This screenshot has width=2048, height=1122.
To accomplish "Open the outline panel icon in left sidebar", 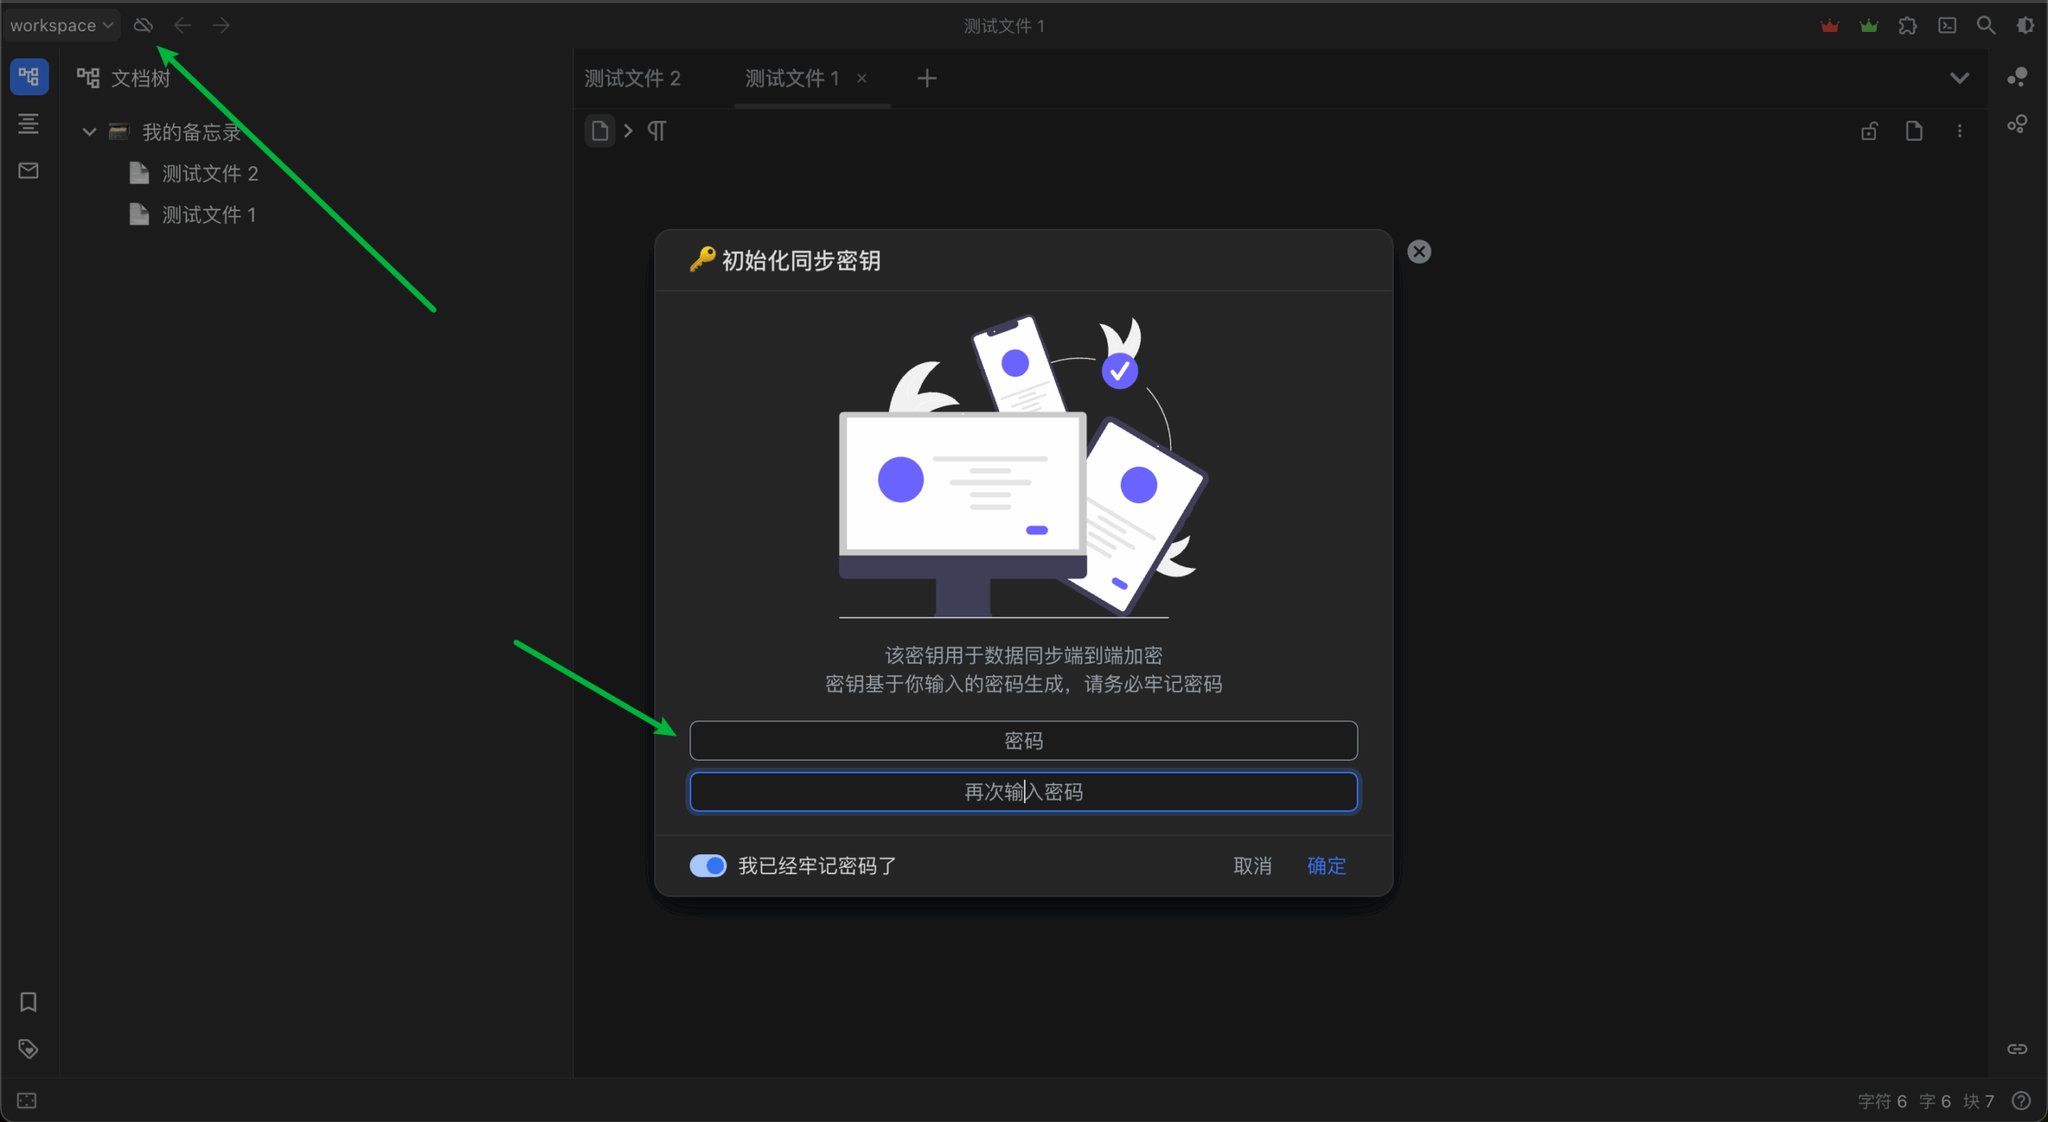I will (28, 124).
